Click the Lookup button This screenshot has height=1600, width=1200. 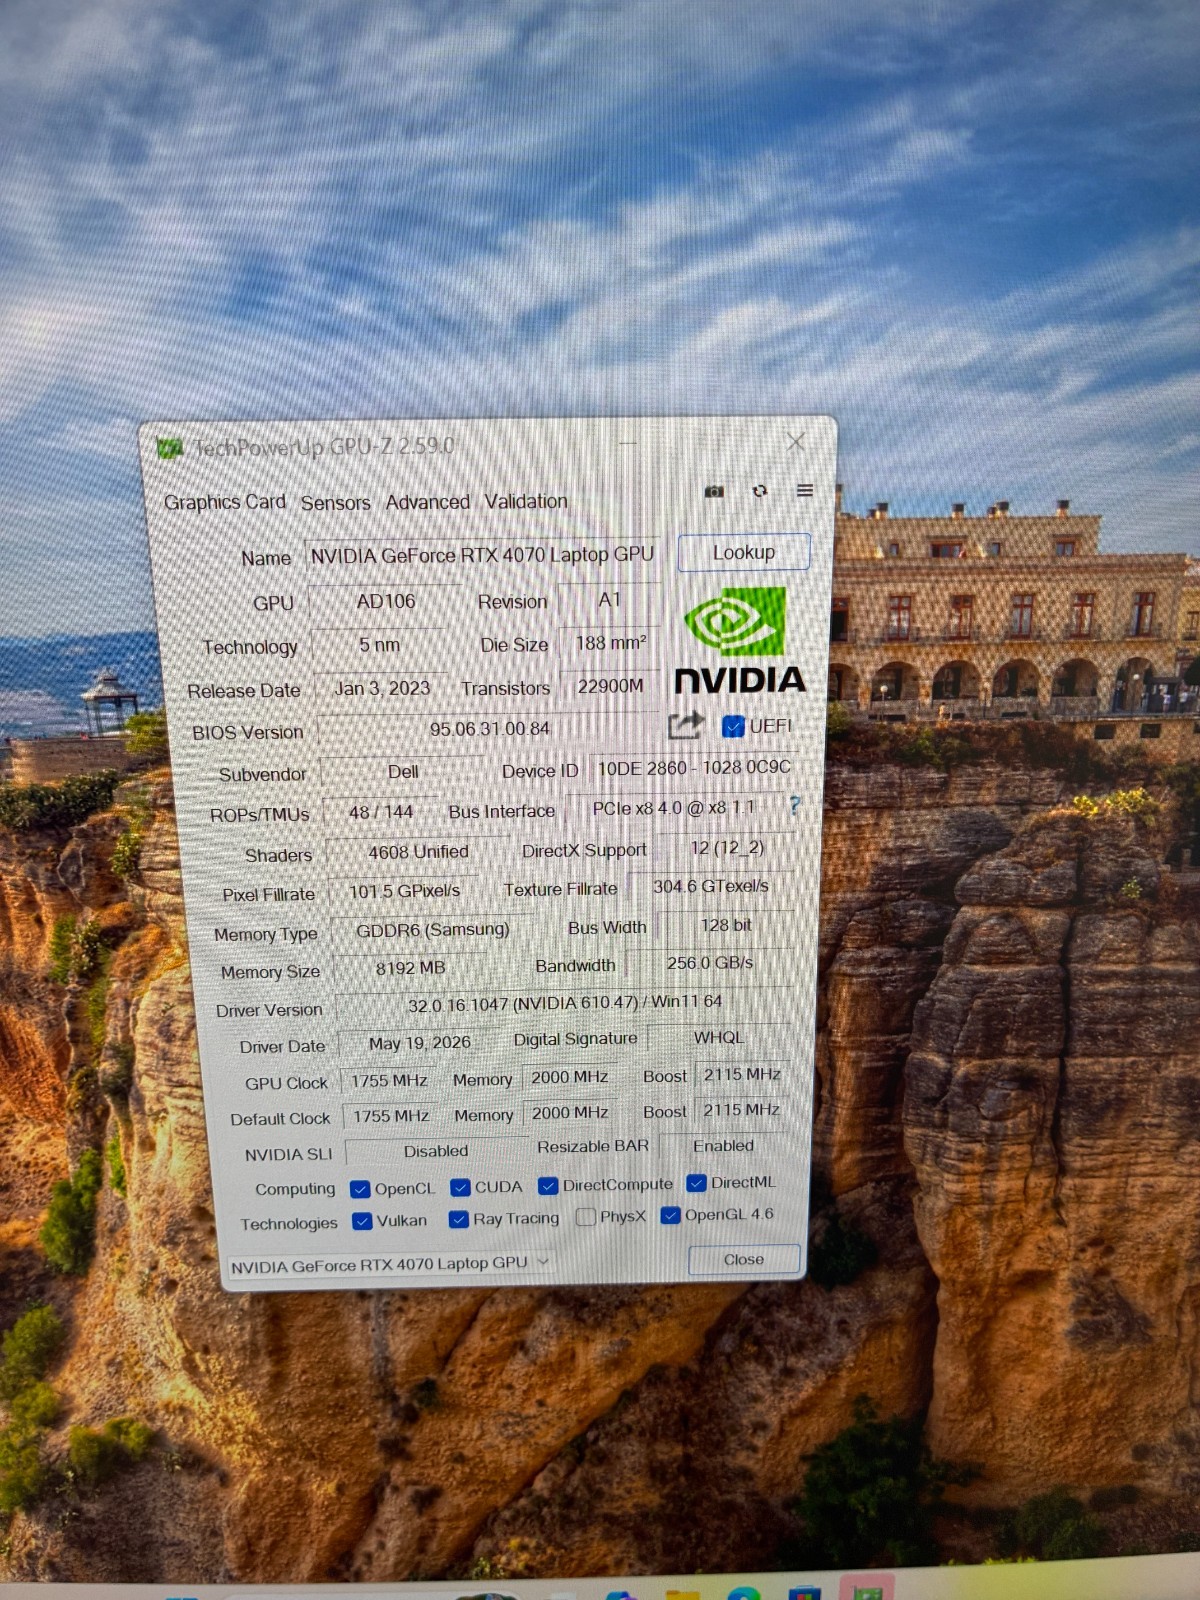tap(744, 553)
